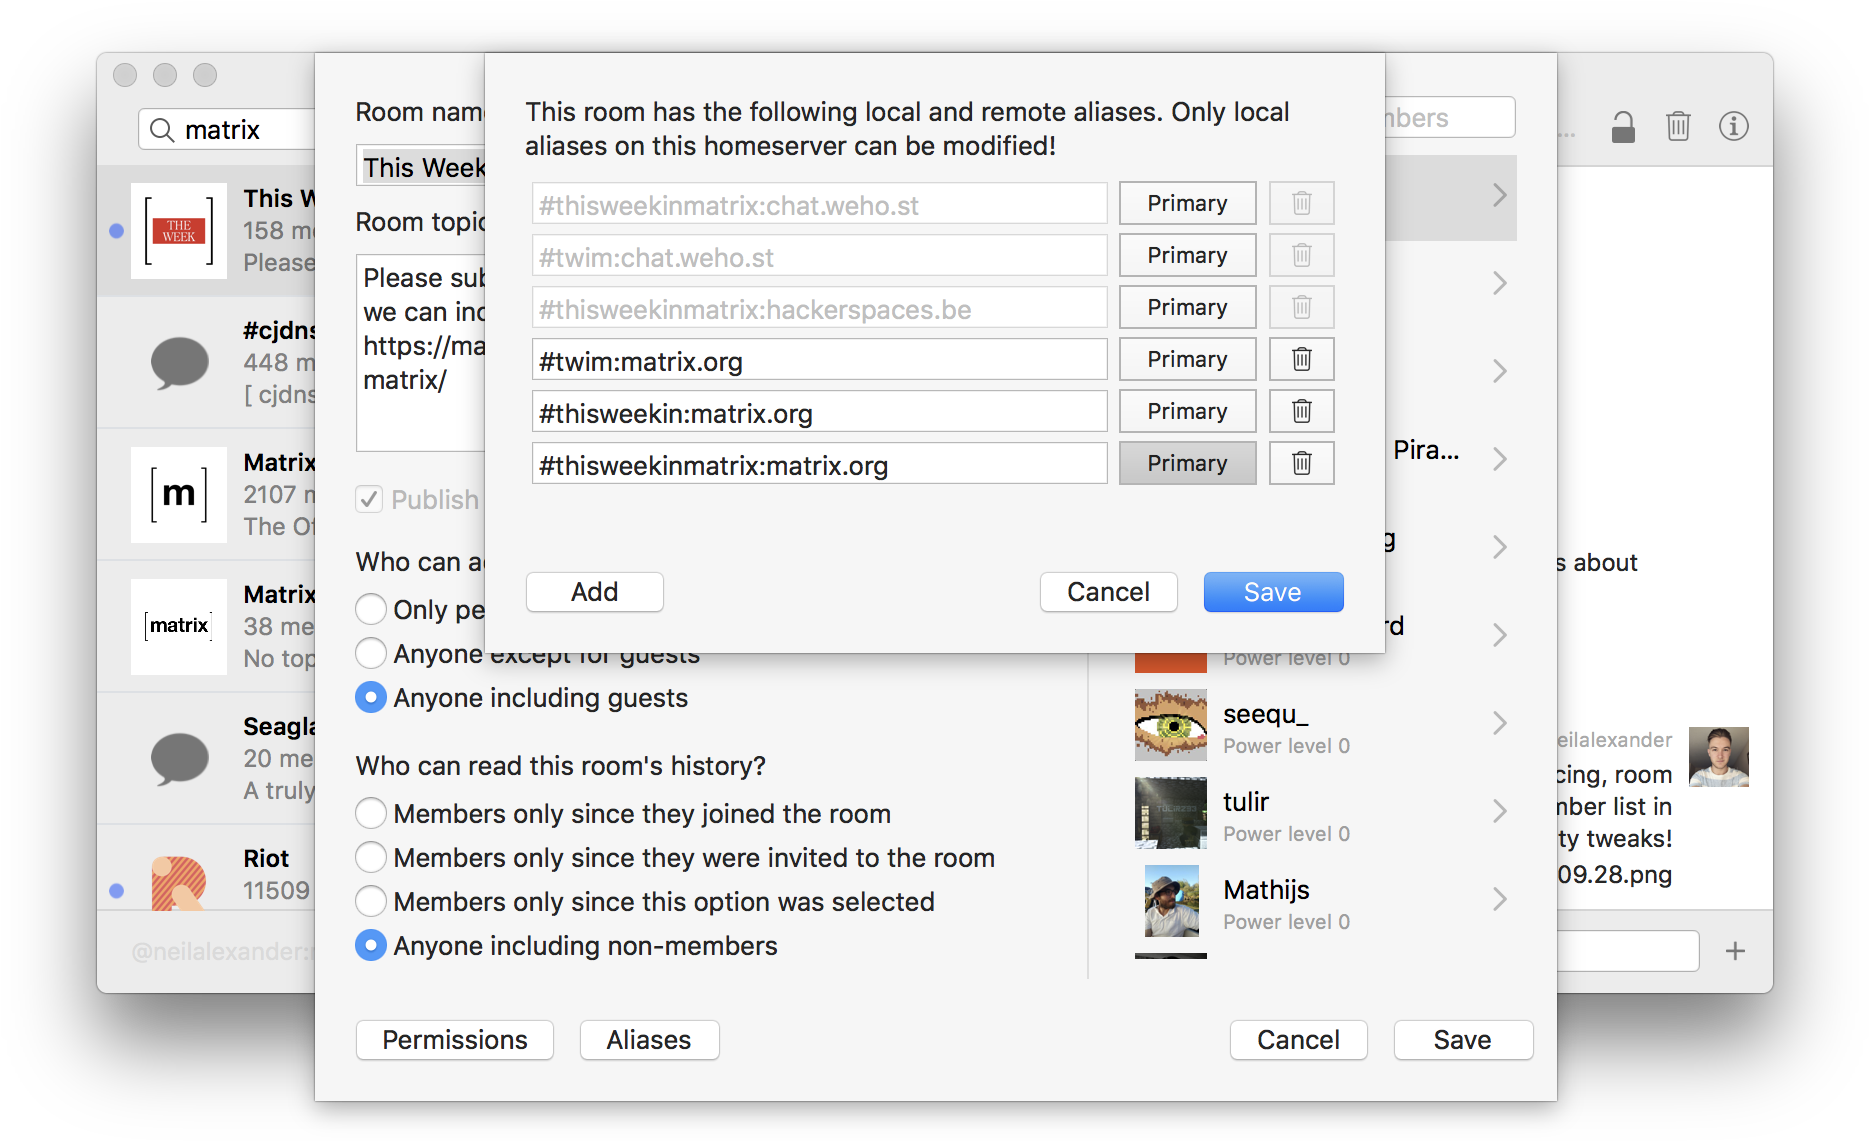Save the alias changes
The height and width of the screenshot is (1141, 1869).
[x=1272, y=591]
